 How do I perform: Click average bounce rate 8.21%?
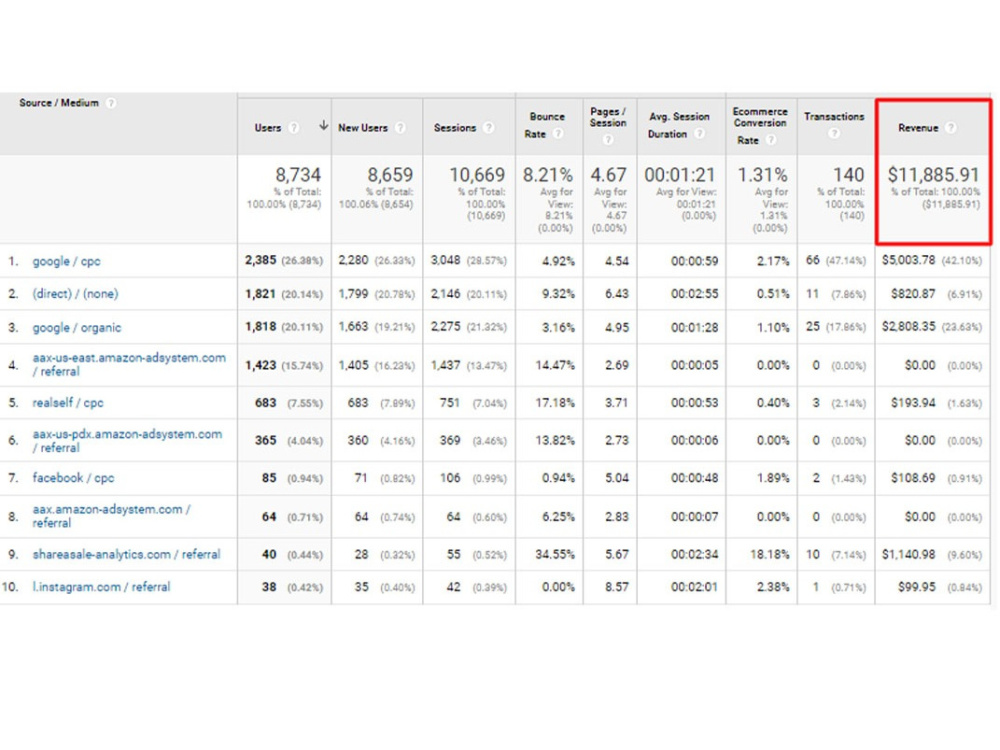point(548,174)
